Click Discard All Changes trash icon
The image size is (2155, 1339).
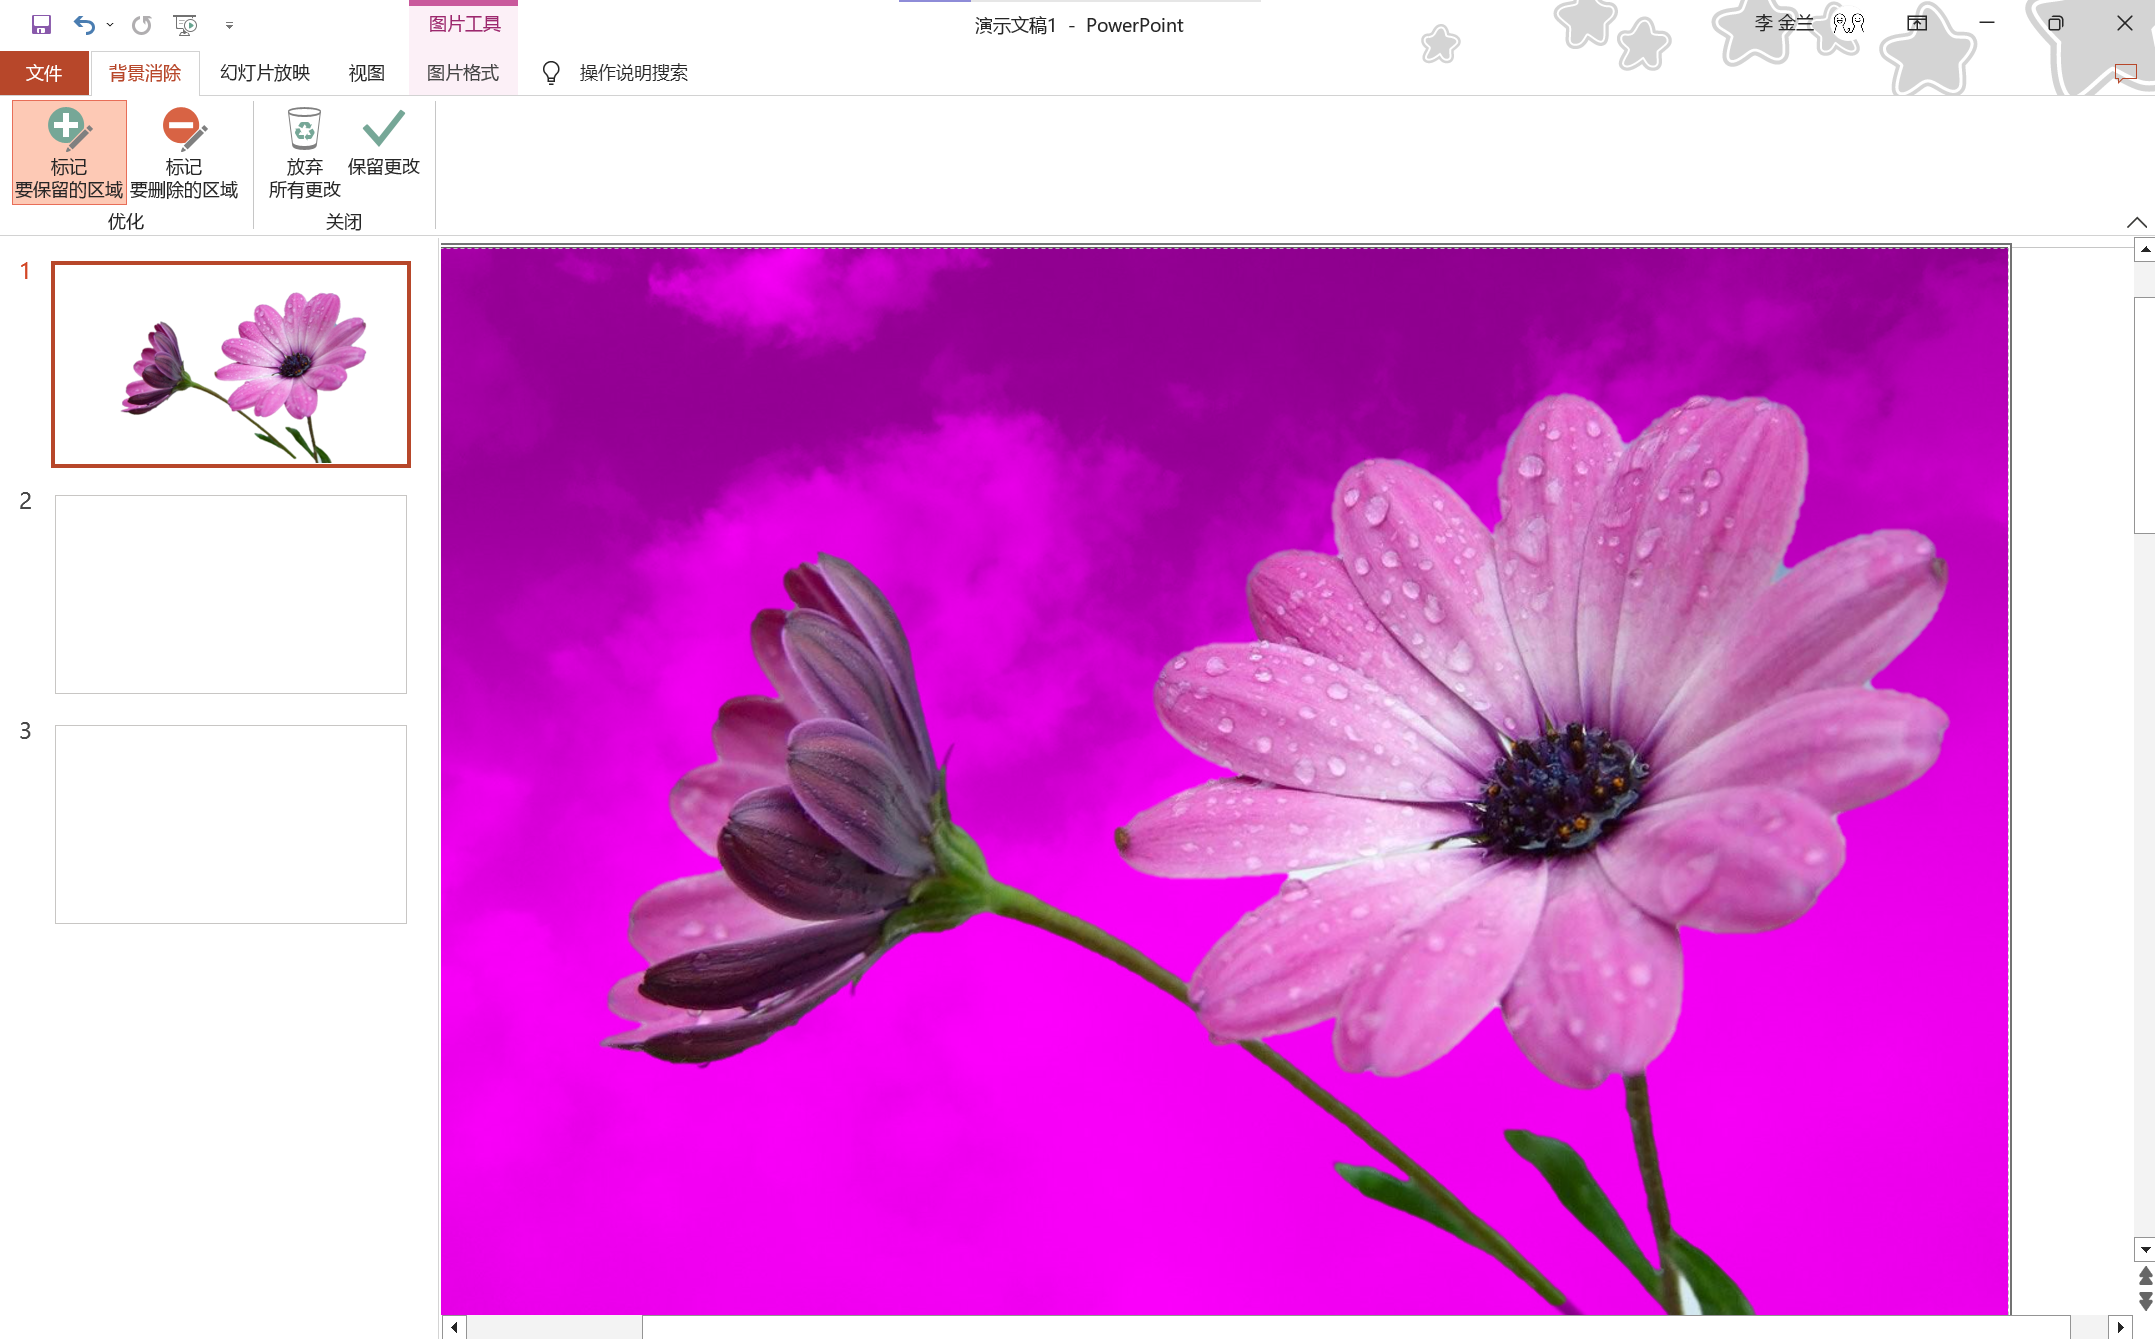tap(304, 130)
